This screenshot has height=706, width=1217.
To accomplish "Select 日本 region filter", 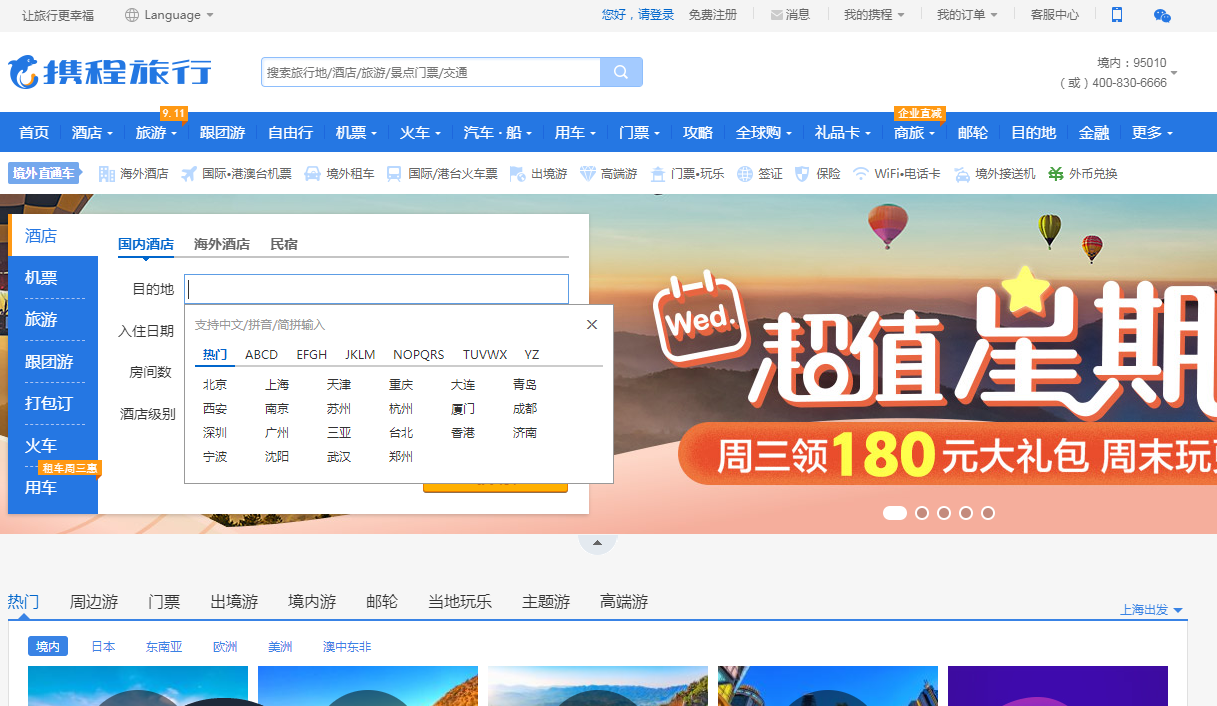I will [103, 647].
